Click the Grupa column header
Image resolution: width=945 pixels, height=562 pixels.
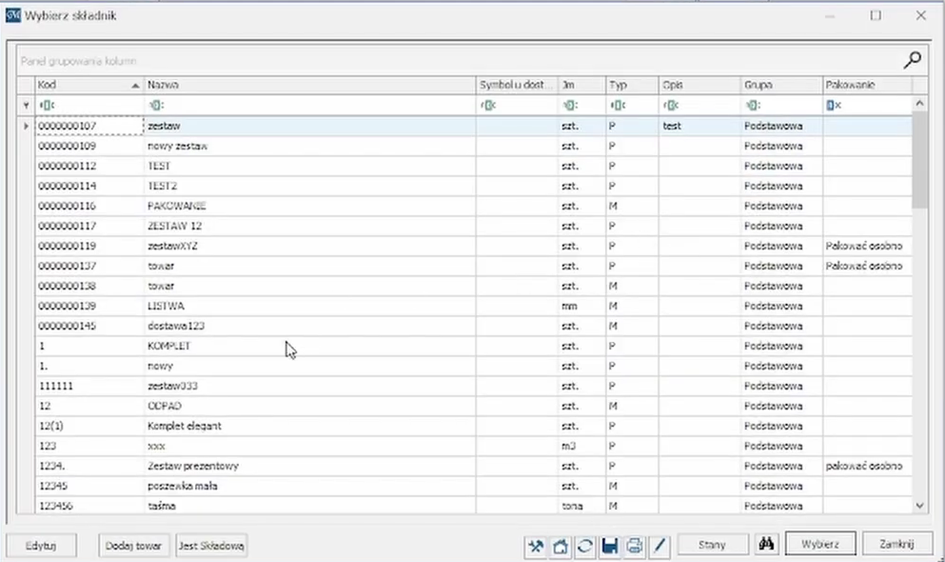pos(780,85)
